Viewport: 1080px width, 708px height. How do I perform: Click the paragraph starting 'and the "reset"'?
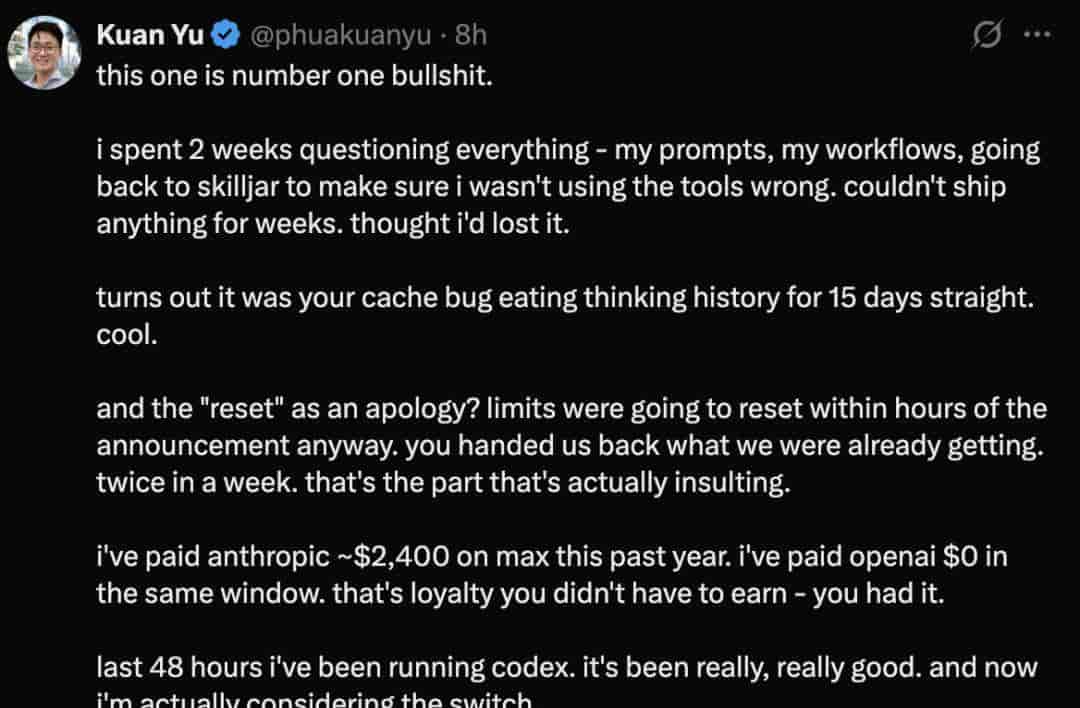[x=571, y=446]
